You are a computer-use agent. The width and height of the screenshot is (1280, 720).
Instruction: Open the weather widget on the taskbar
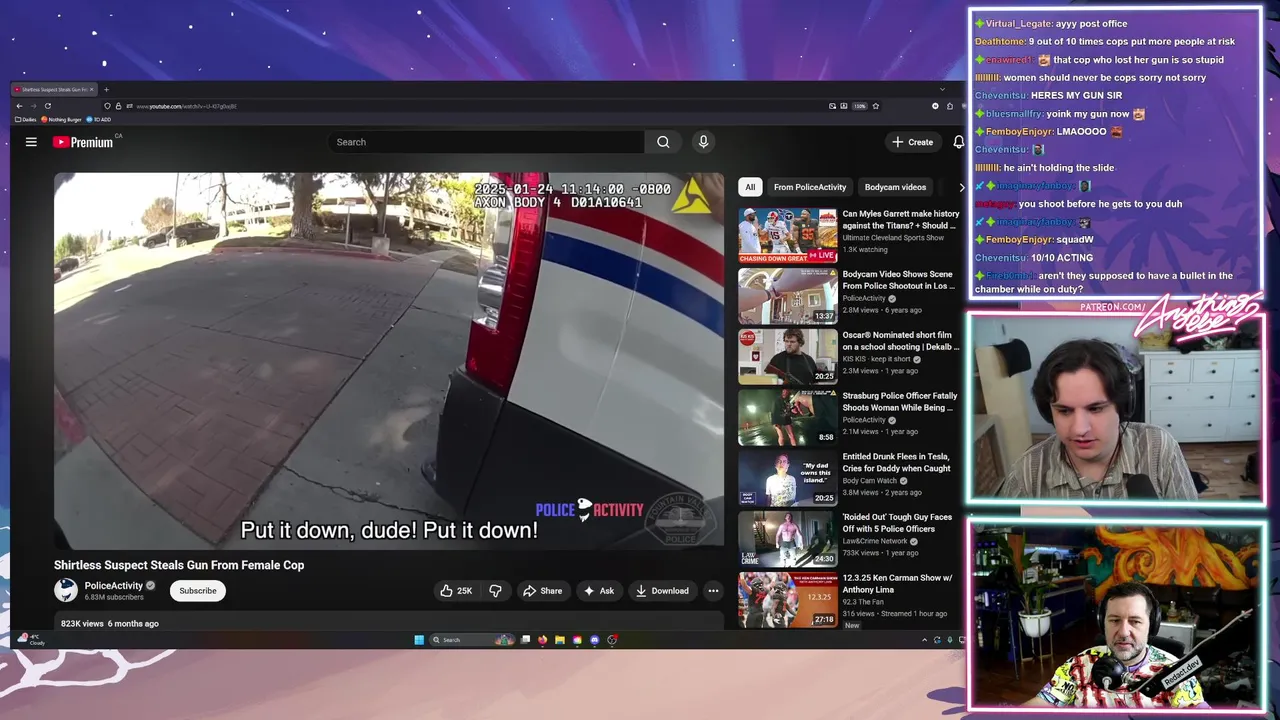(33, 639)
